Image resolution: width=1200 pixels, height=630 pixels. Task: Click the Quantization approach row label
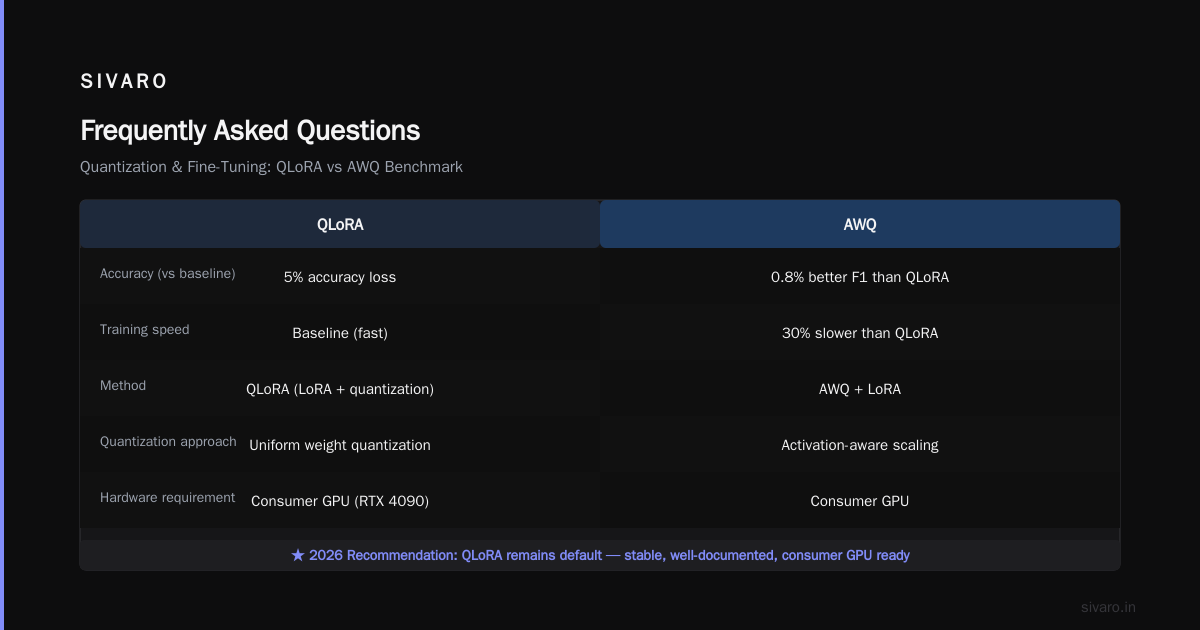click(168, 441)
